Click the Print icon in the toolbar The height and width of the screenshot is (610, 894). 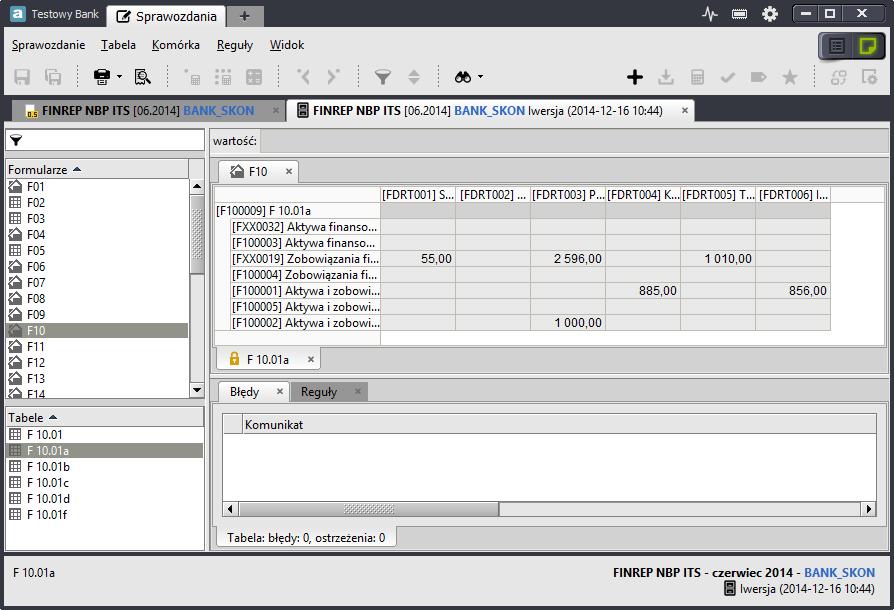[x=101, y=77]
